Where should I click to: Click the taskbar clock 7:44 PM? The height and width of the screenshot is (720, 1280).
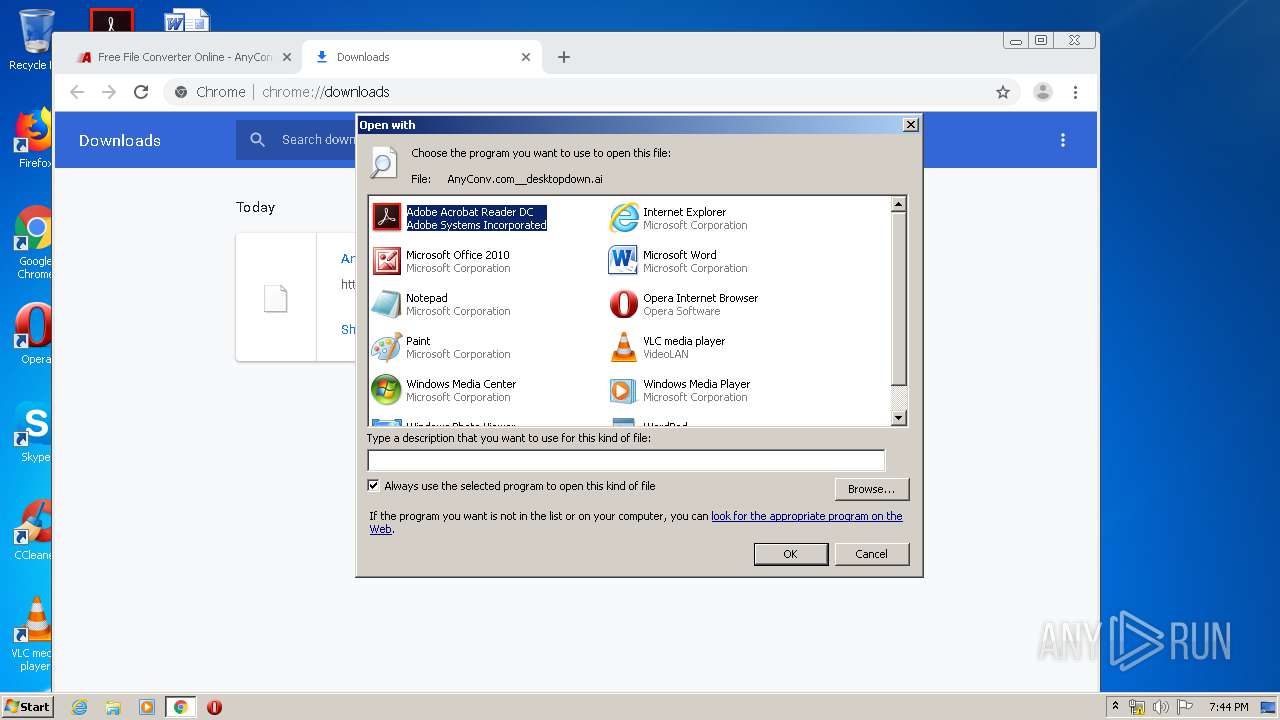1228,707
